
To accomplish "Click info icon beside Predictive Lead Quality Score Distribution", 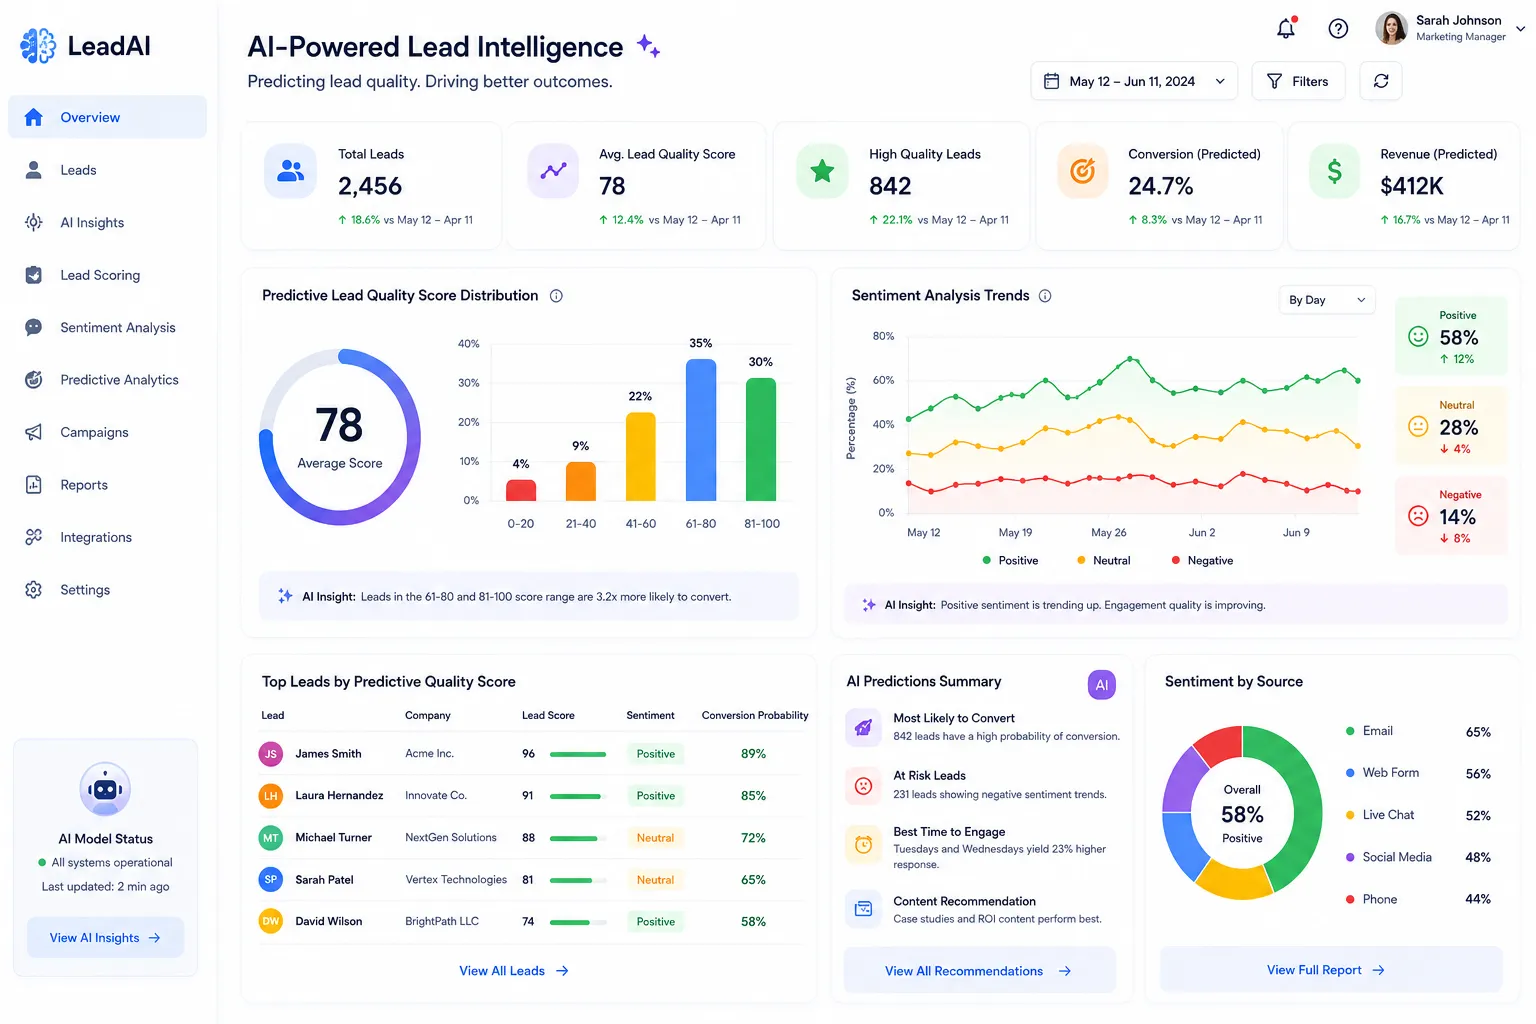I will click(x=557, y=296).
